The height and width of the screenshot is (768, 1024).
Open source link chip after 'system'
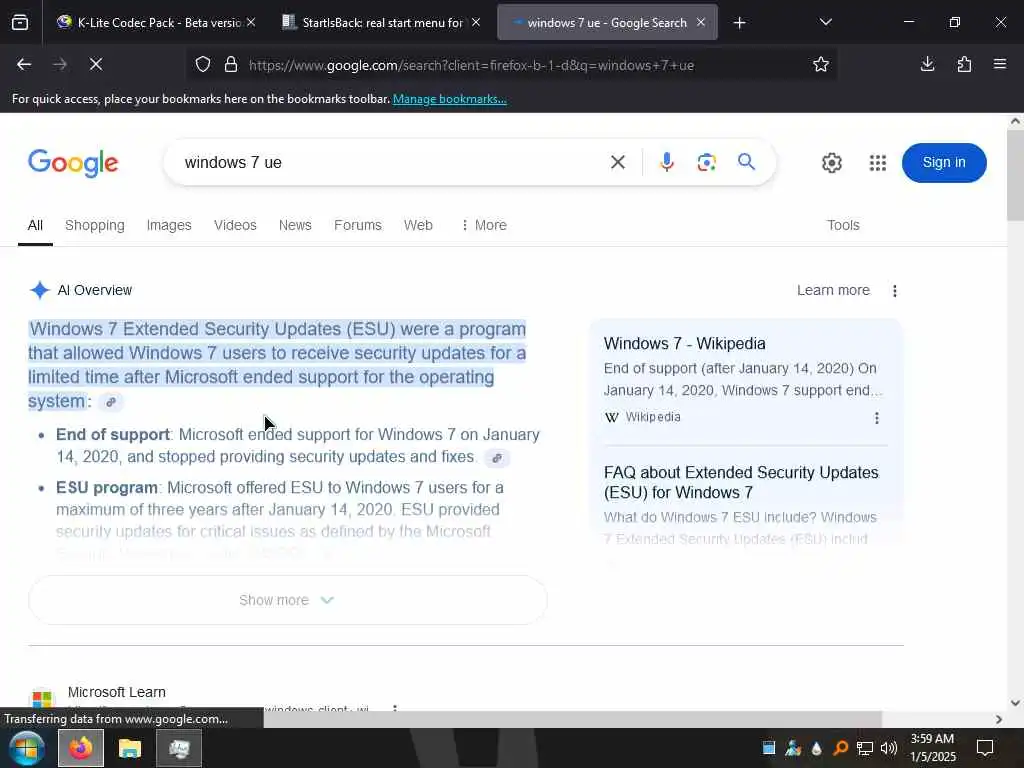point(111,402)
